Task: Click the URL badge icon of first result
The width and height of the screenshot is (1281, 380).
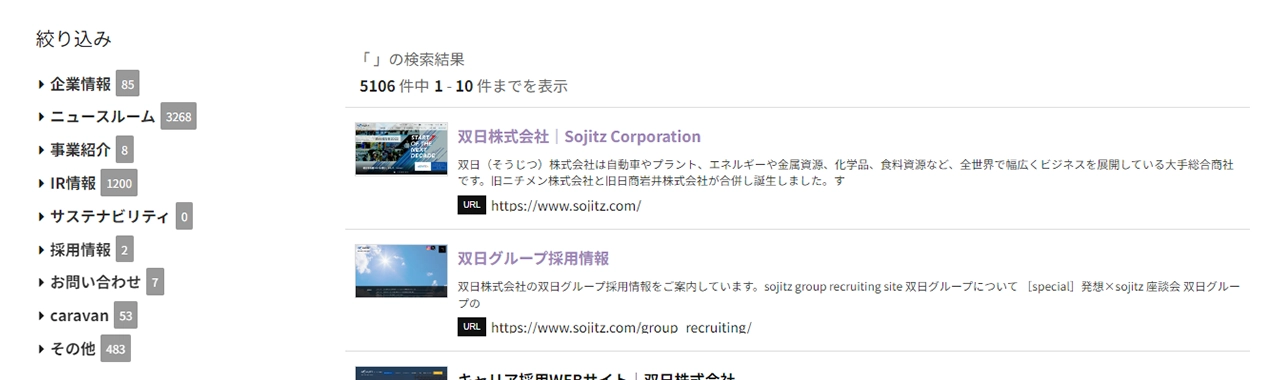Action: tap(472, 205)
